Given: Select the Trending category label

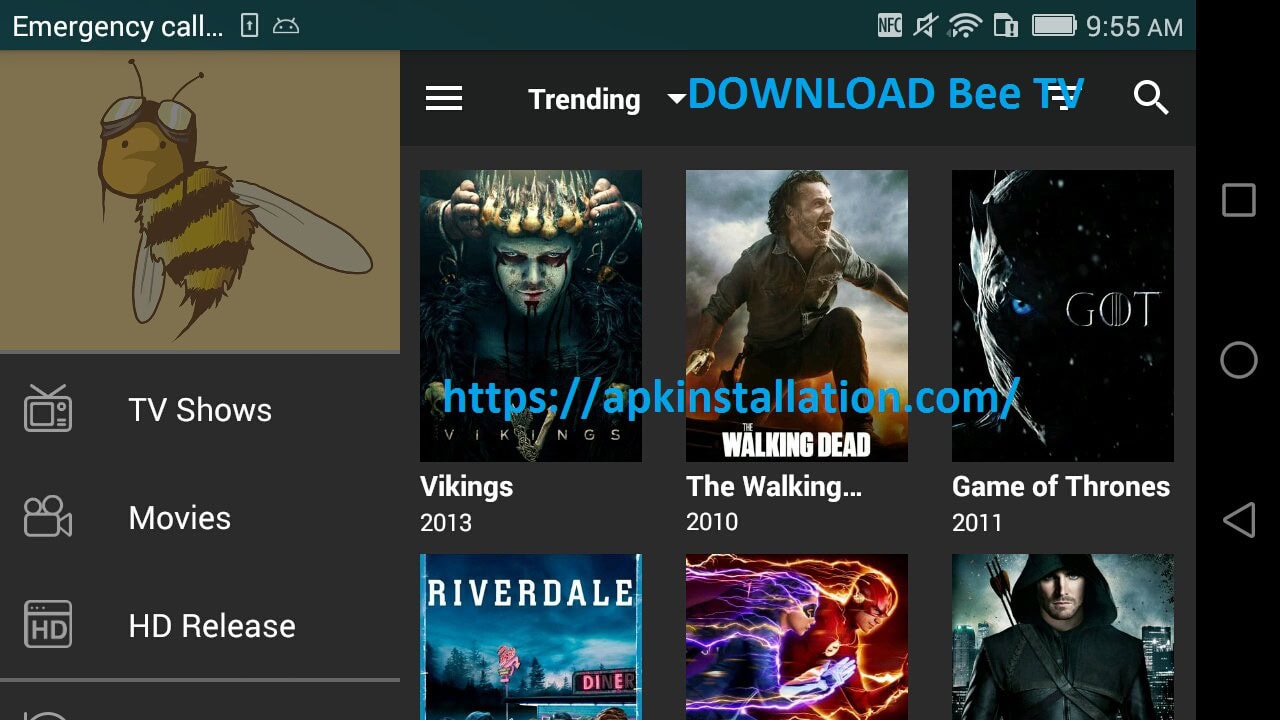Looking at the screenshot, I should (x=584, y=99).
